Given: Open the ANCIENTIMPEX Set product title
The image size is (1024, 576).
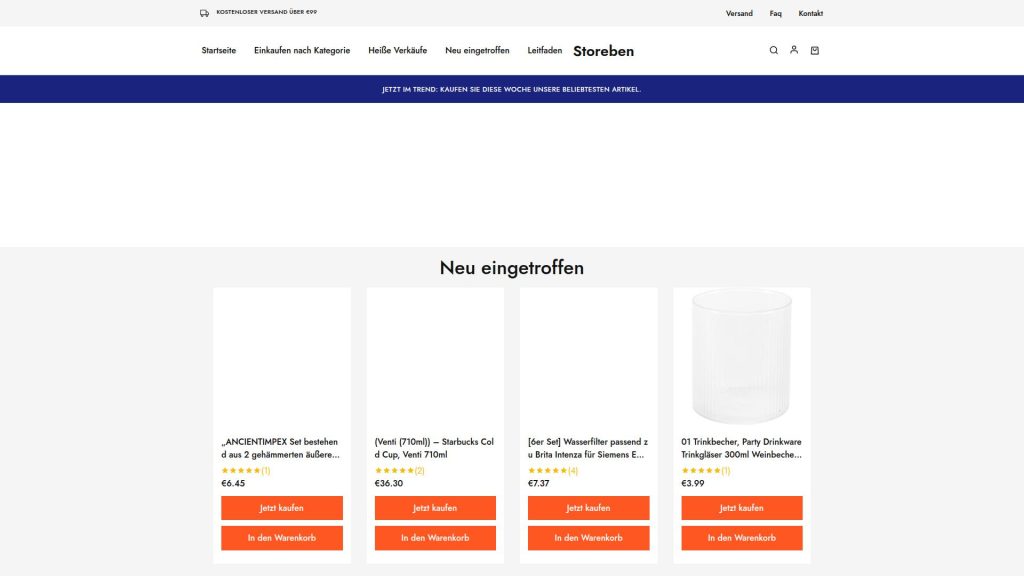Looking at the screenshot, I should click(x=281, y=448).
